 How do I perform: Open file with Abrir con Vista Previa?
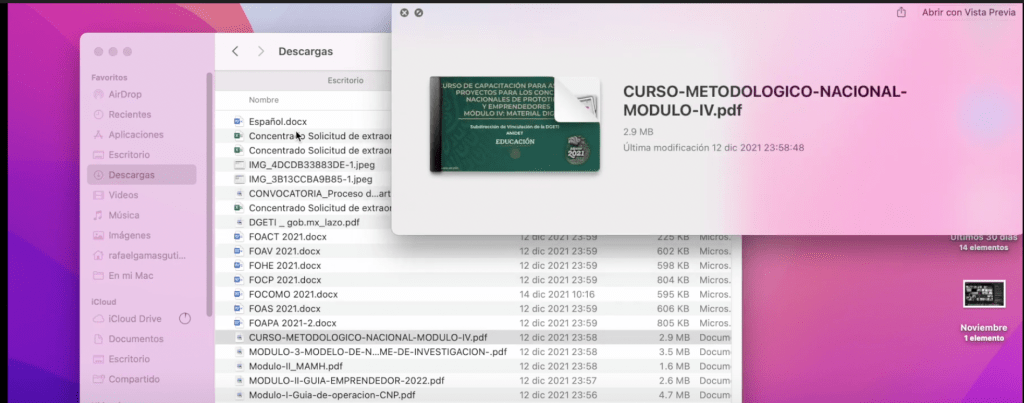[x=967, y=12]
